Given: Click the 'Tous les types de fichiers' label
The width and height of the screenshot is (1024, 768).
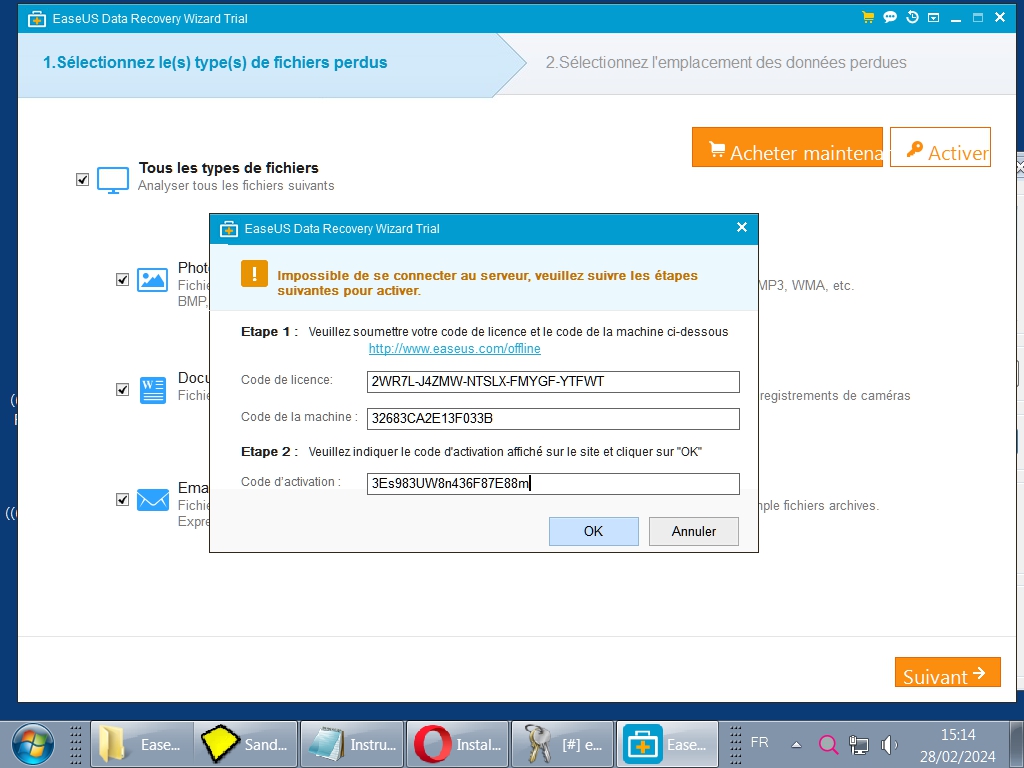Looking at the screenshot, I should tap(229, 168).
